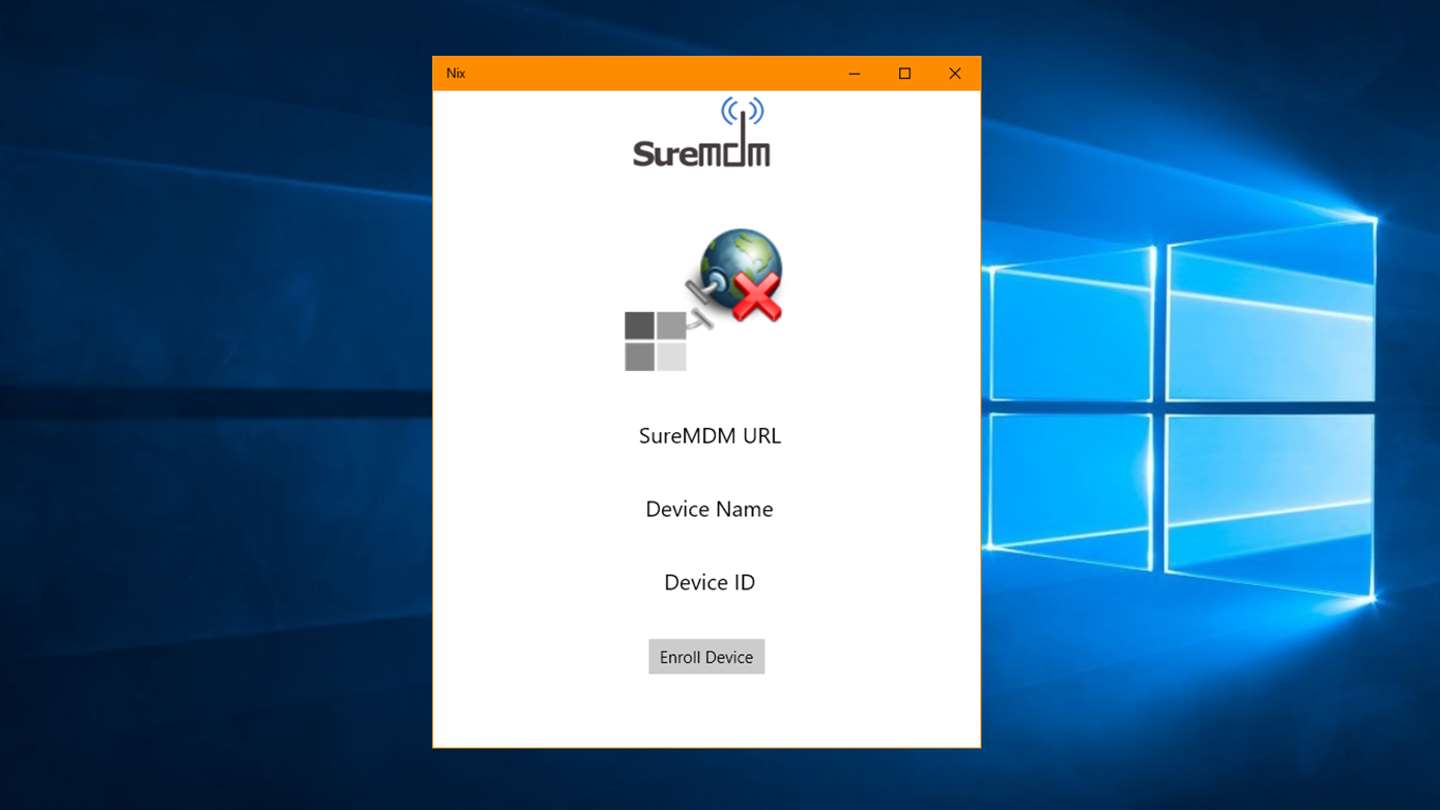Close the Nix window
Viewport: 1440px width, 810px height.
click(x=955, y=73)
